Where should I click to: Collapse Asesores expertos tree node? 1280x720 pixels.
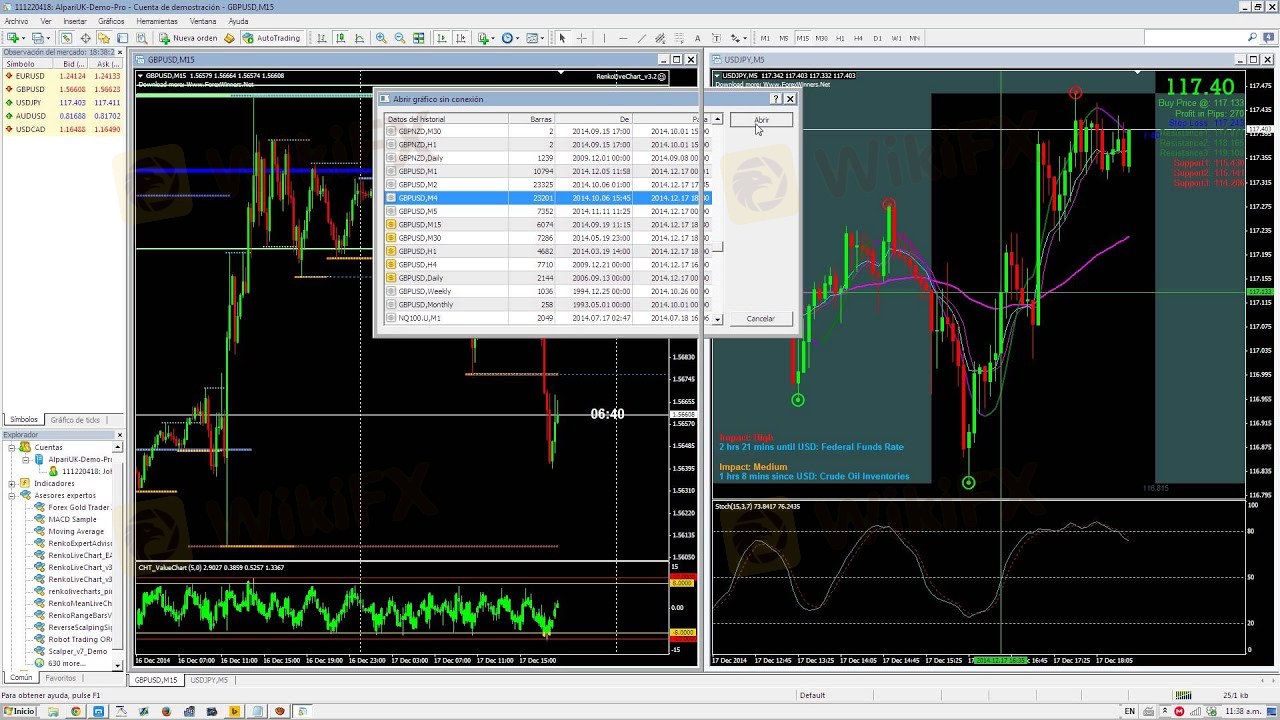pyautogui.click(x=12, y=495)
